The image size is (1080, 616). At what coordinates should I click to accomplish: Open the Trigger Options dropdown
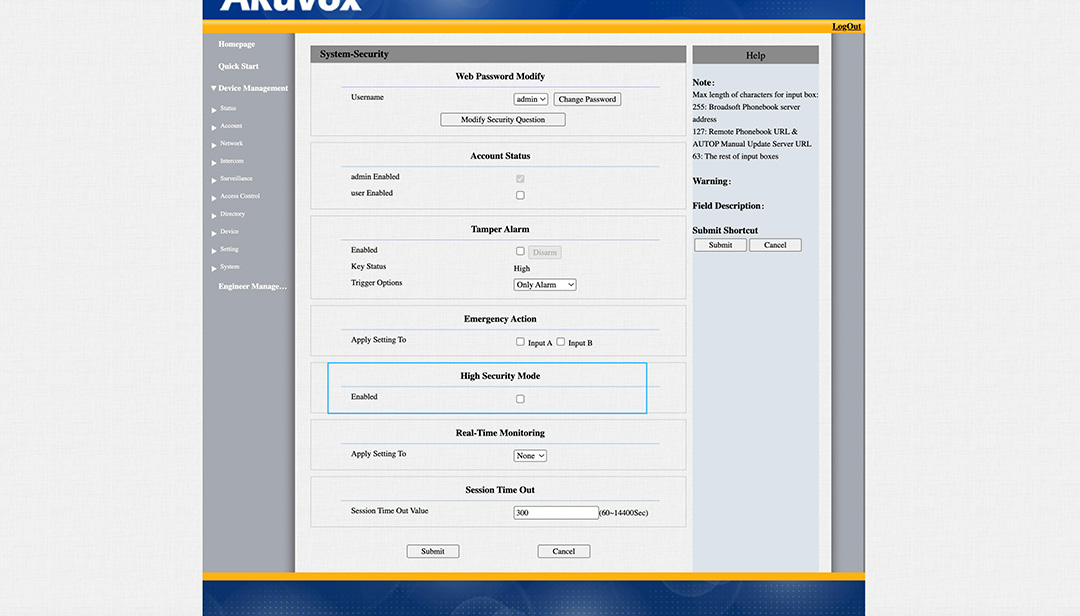click(x=545, y=285)
